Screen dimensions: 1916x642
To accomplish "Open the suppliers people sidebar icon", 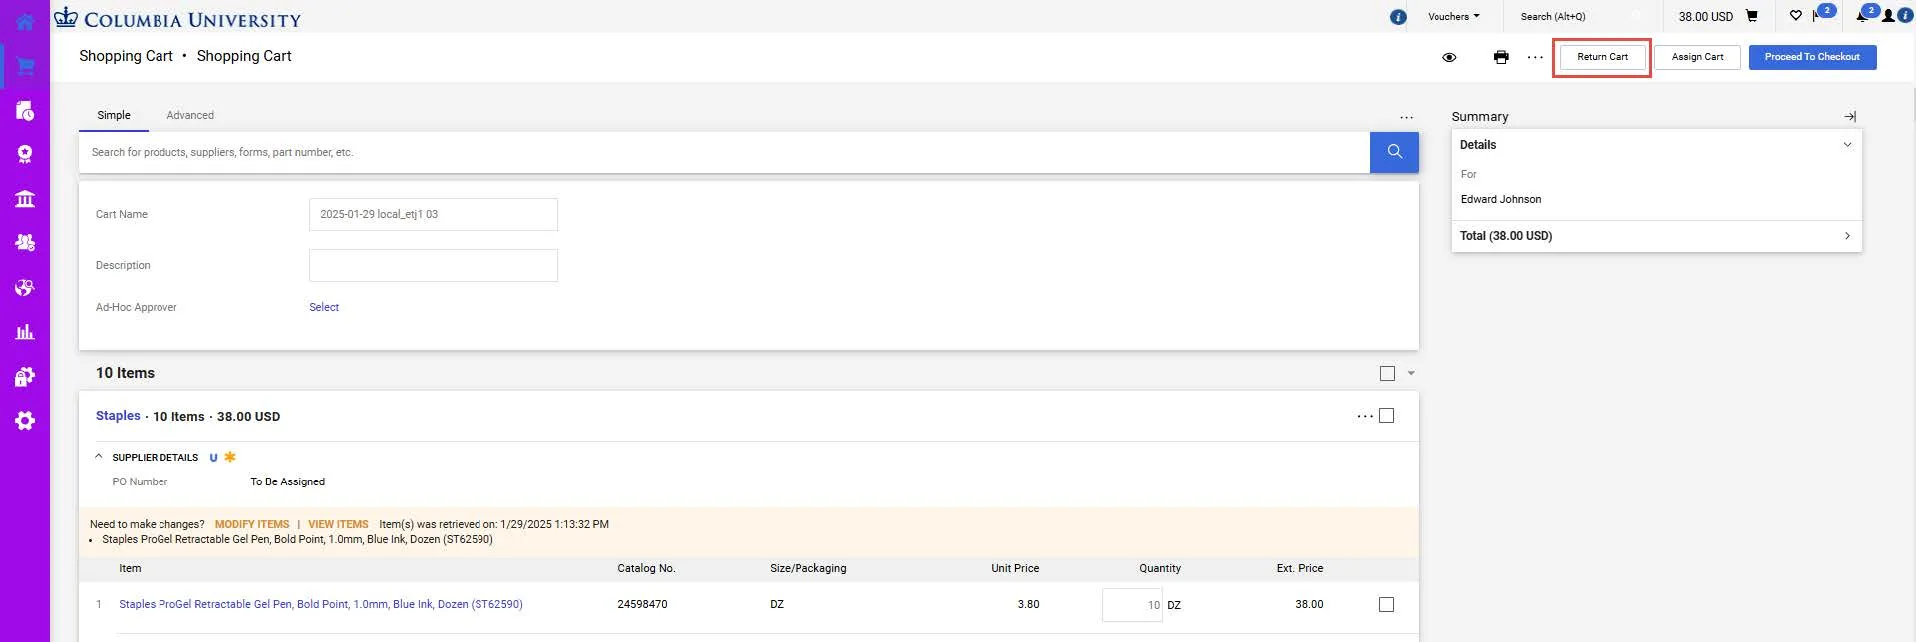I will (25, 242).
